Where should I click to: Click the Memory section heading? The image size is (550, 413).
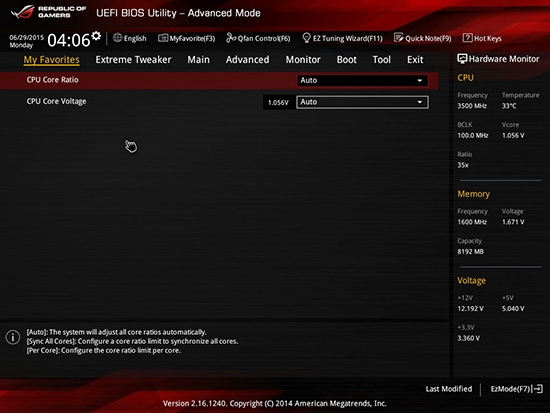click(x=474, y=194)
